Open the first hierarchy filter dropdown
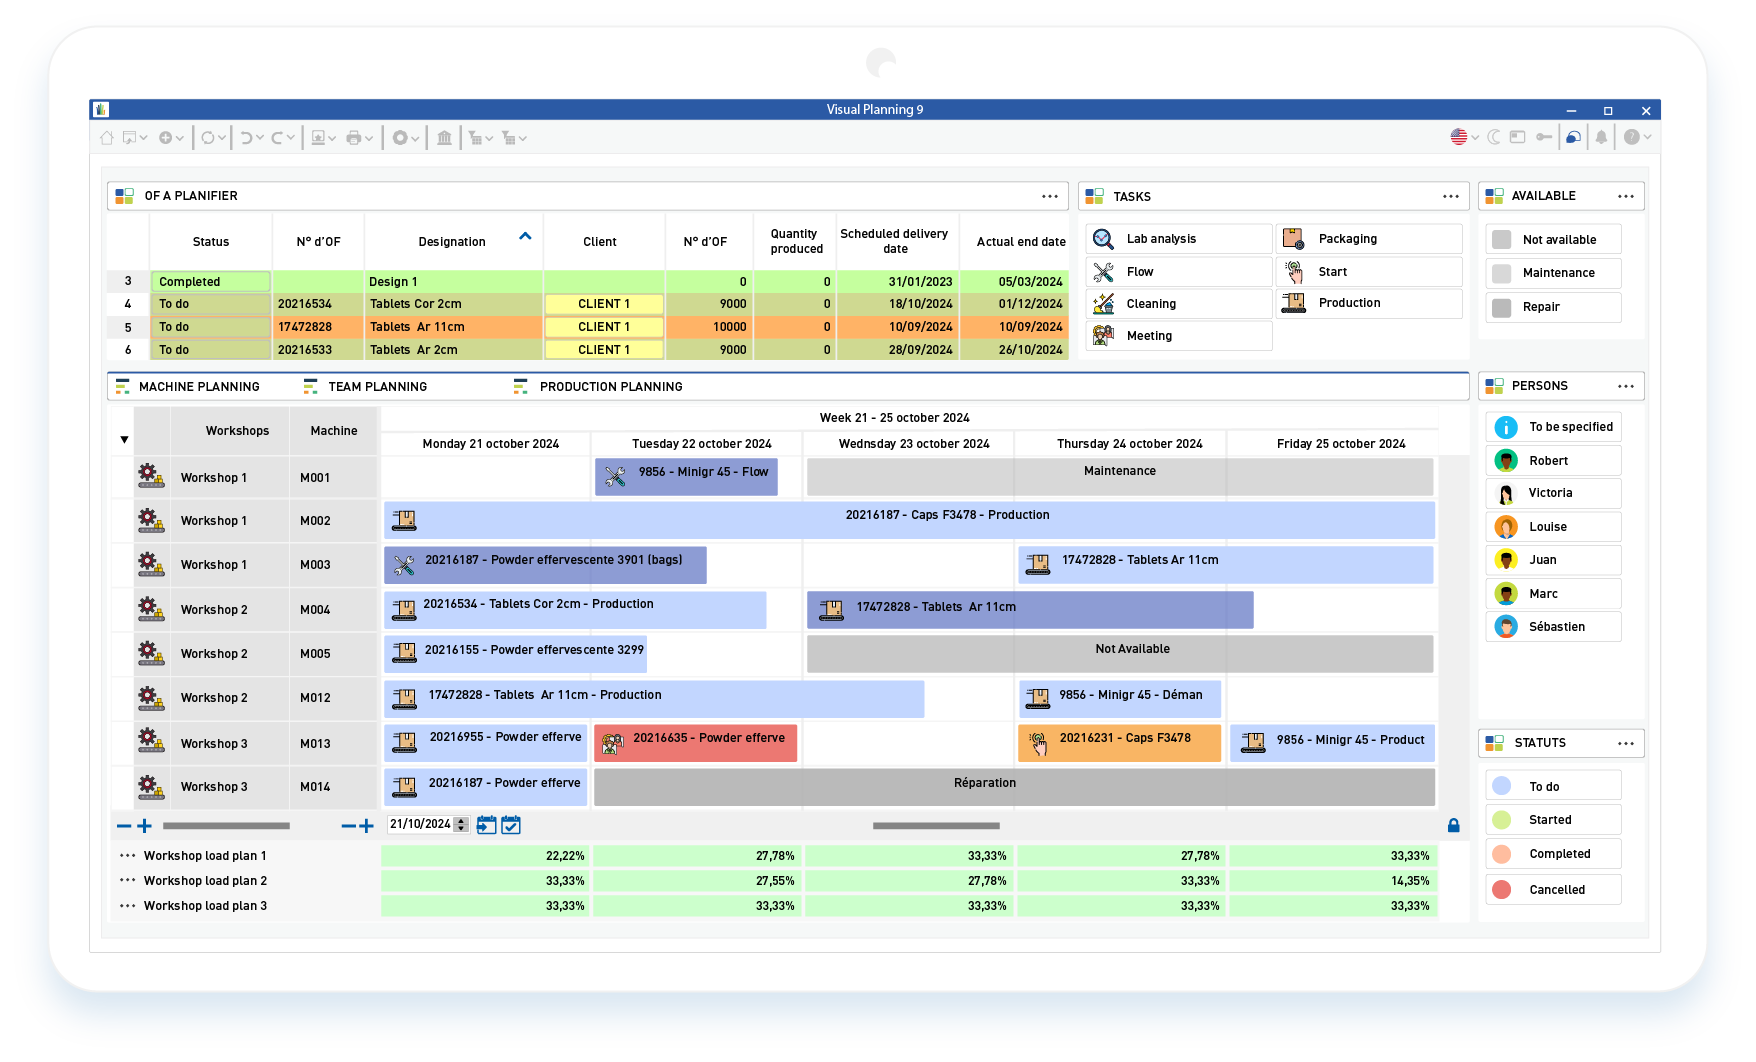The image size is (1756, 1062). point(480,138)
